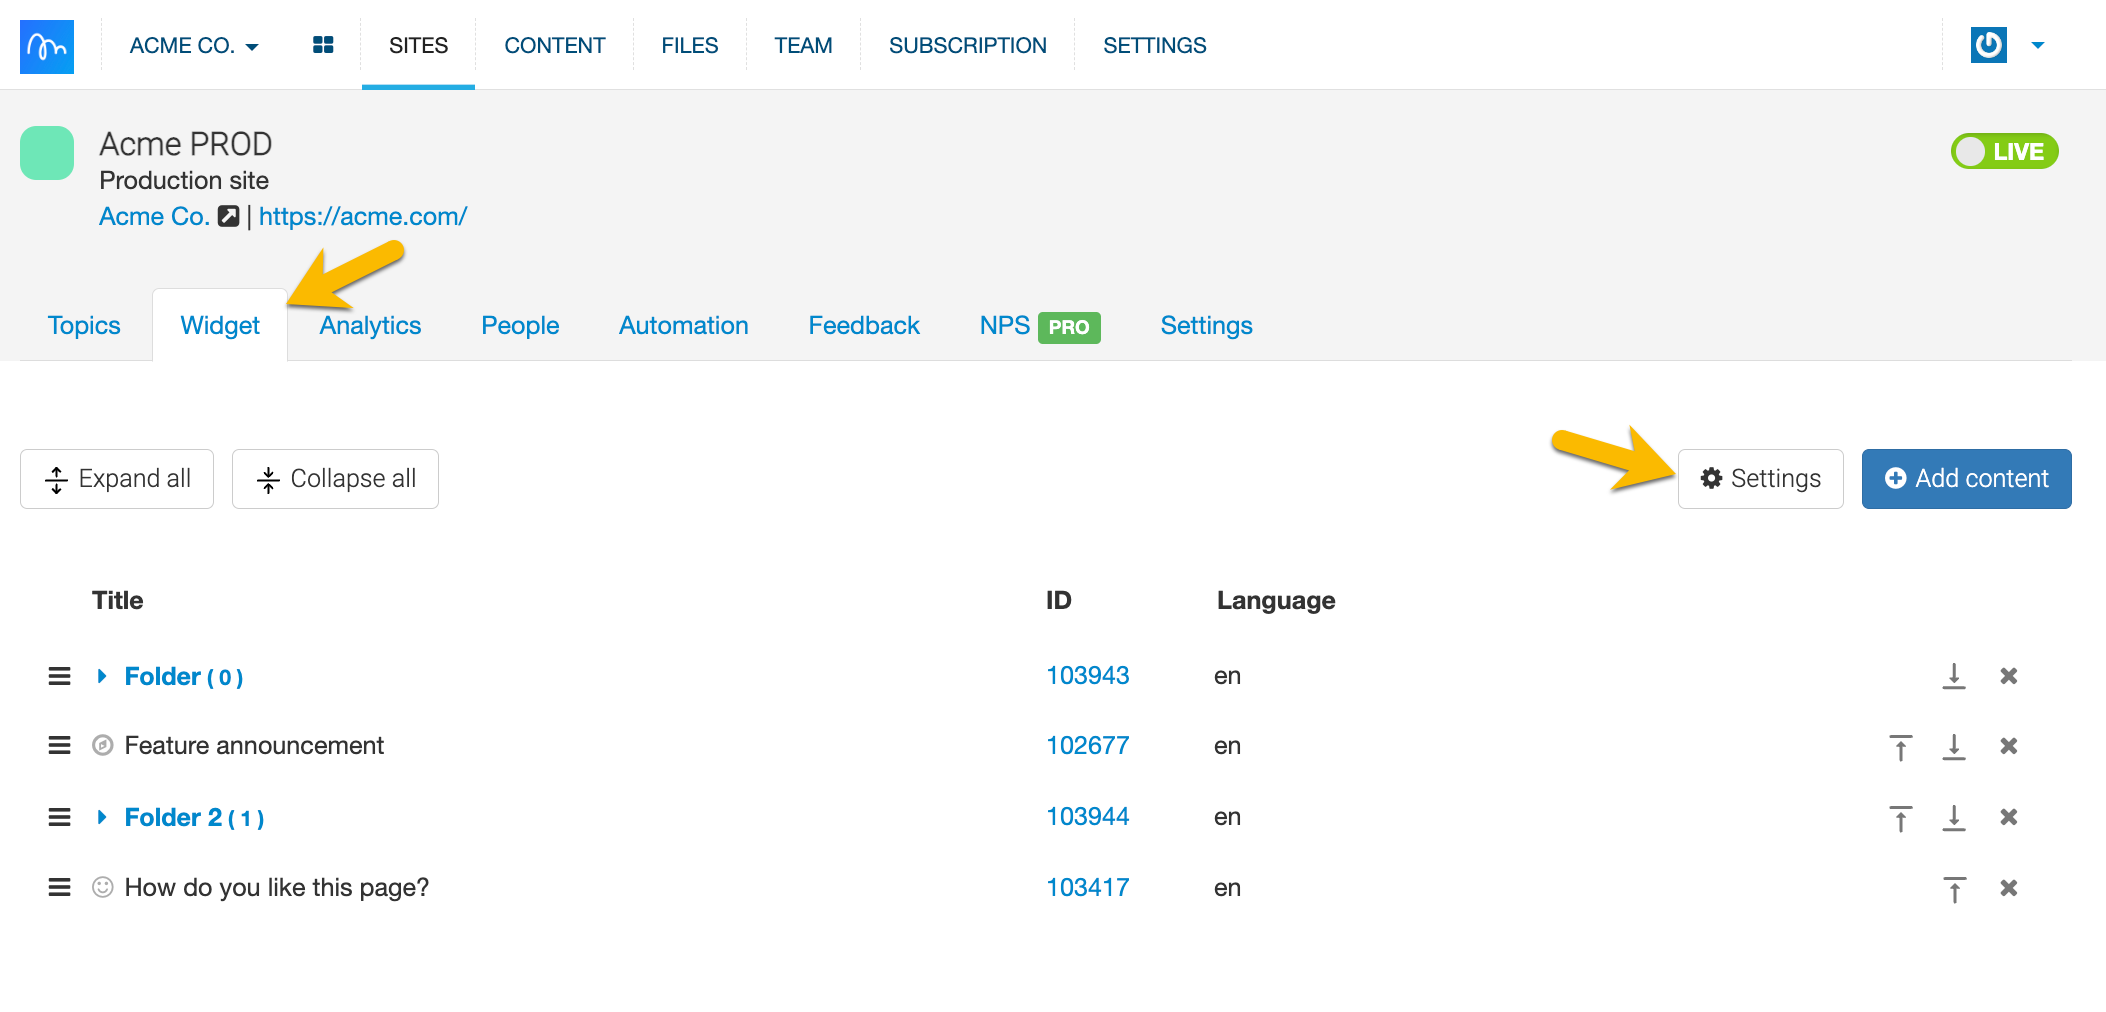Click the Add content button

(x=1965, y=479)
